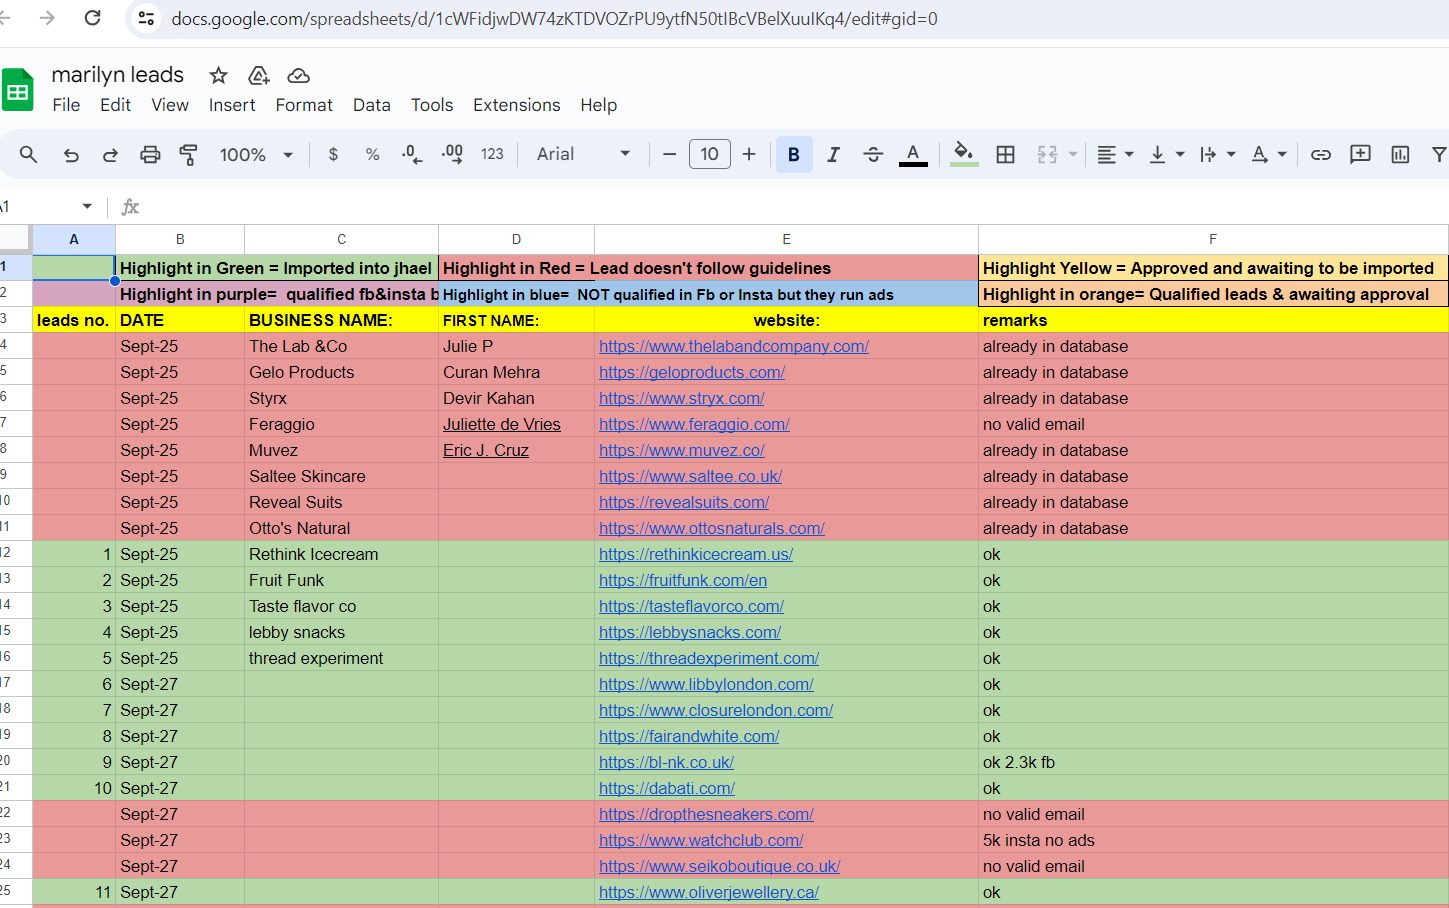
Task: Open the vertical align dropdown
Action: (1166, 154)
